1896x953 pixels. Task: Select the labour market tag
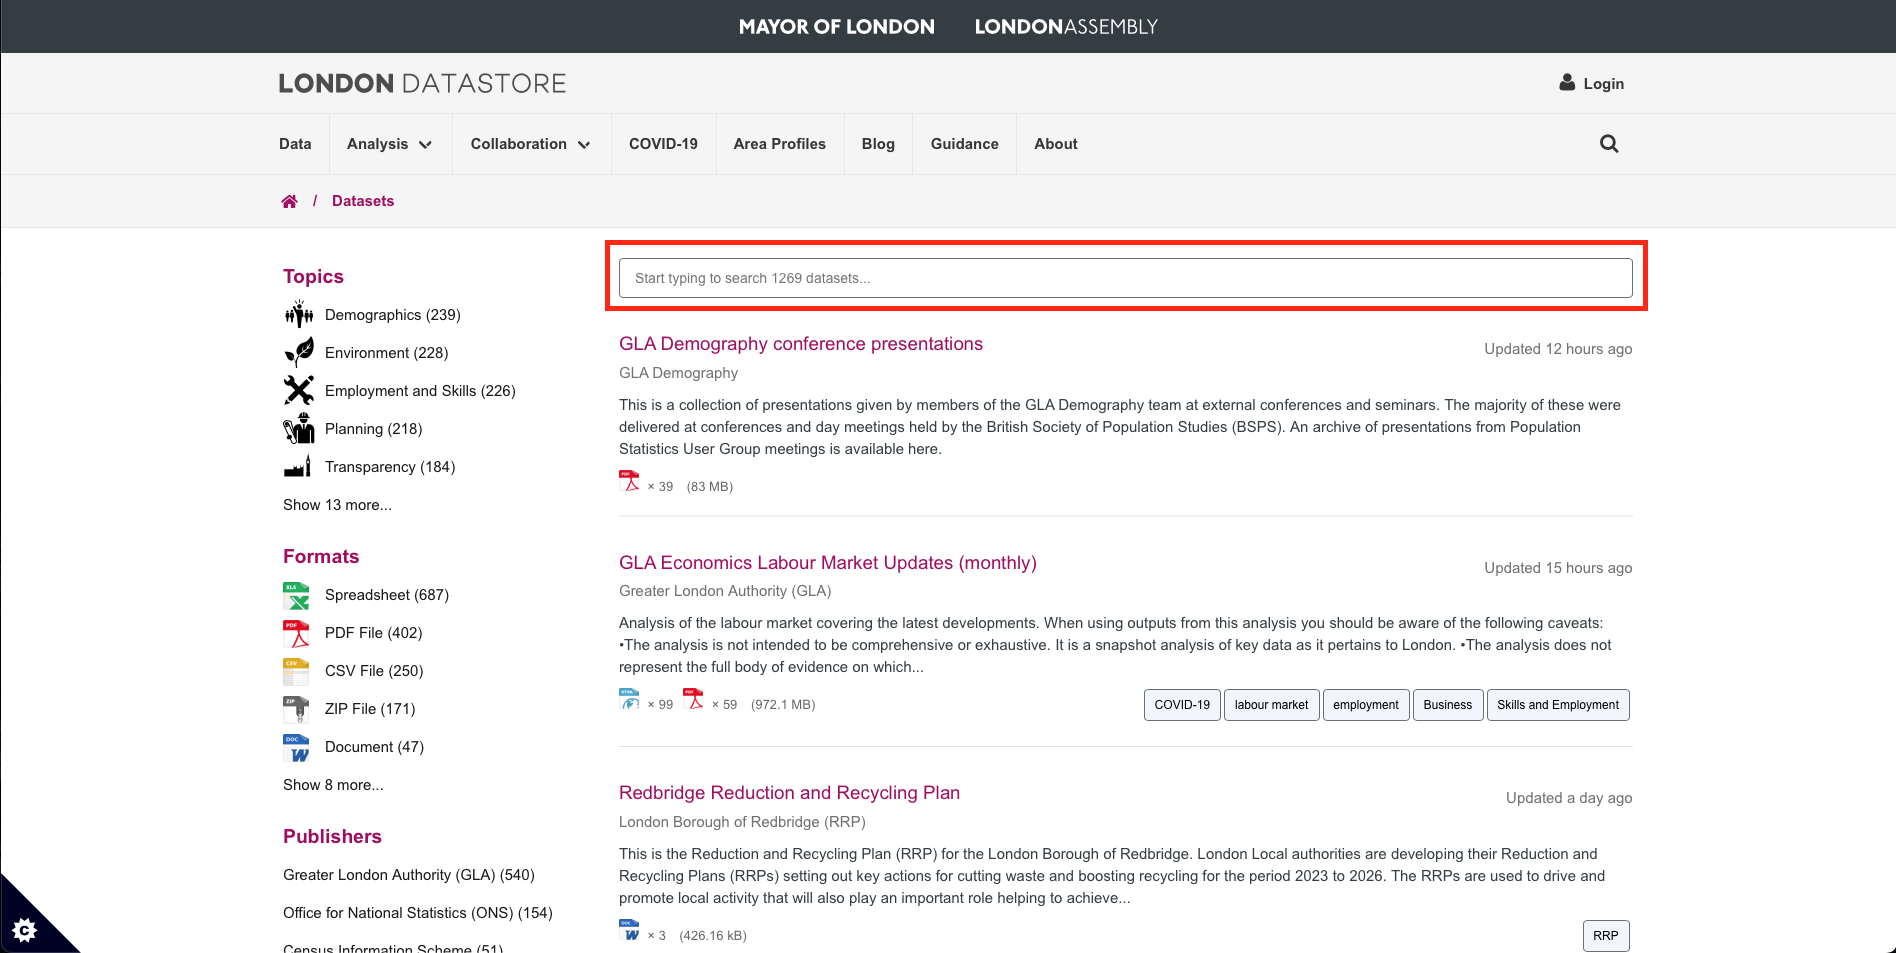pyautogui.click(x=1271, y=705)
